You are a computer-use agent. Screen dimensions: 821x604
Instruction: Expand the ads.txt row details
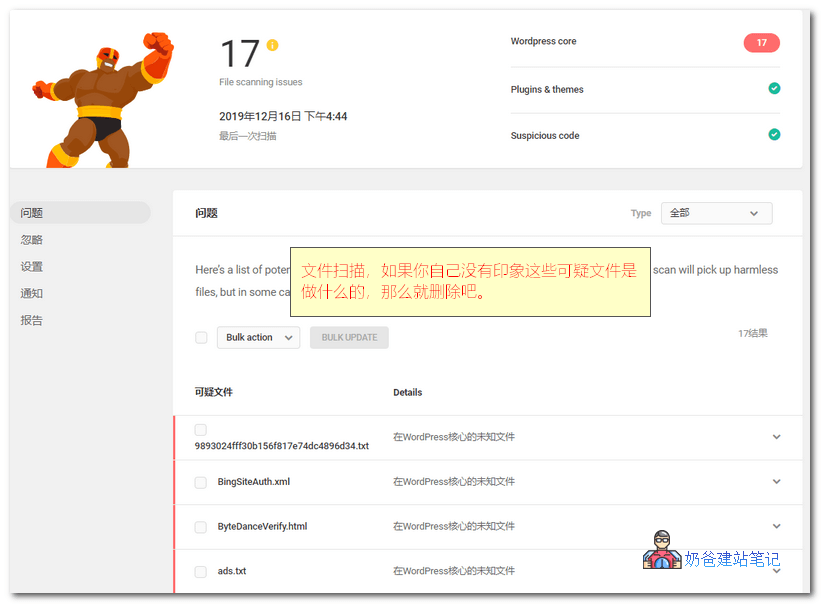776,570
